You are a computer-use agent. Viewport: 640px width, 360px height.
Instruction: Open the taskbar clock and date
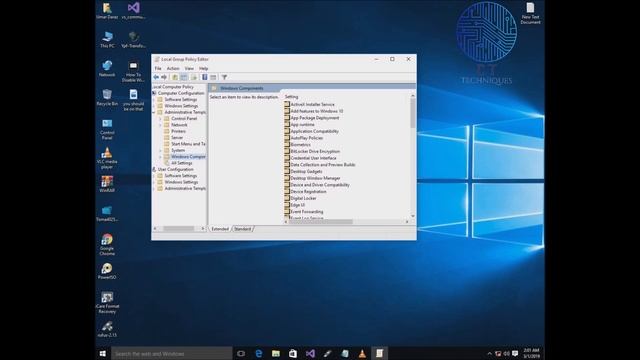tap(531, 353)
